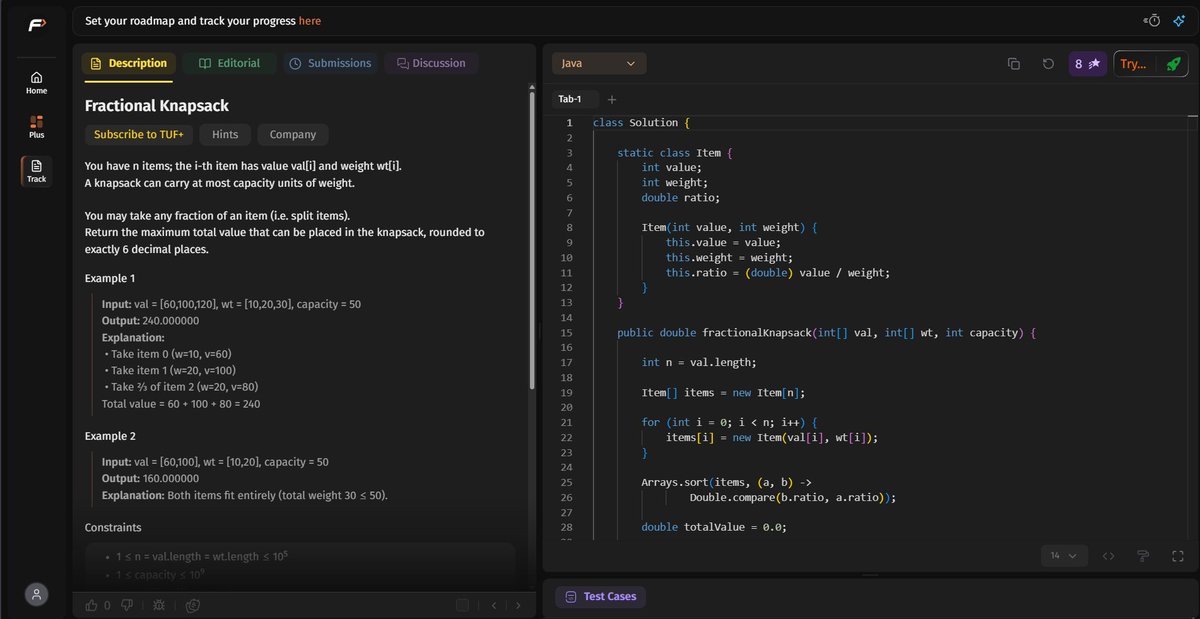The width and height of the screenshot is (1200, 619).
Task: Click code line 'double ratio;'
Action: click(x=681, y=198)
